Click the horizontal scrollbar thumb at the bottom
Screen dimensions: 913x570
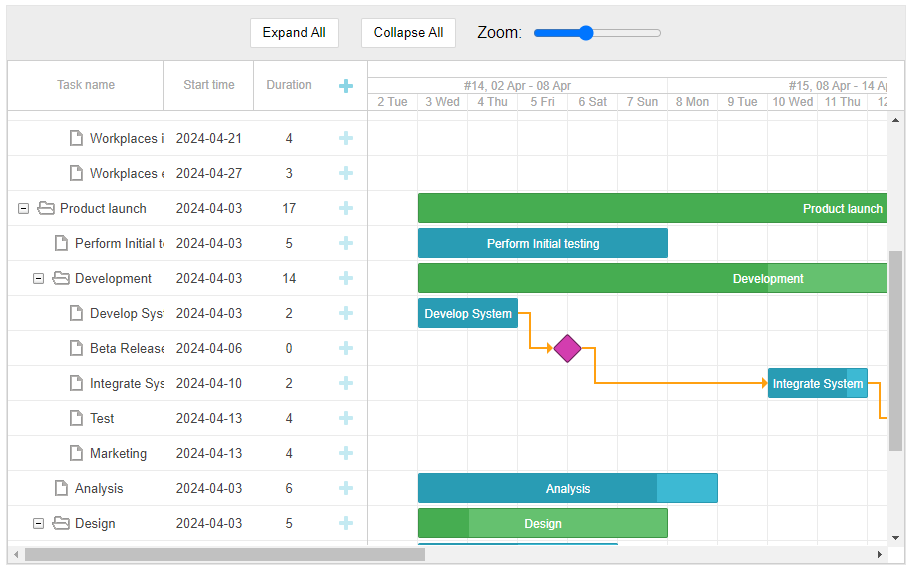[x=225, y=554]
